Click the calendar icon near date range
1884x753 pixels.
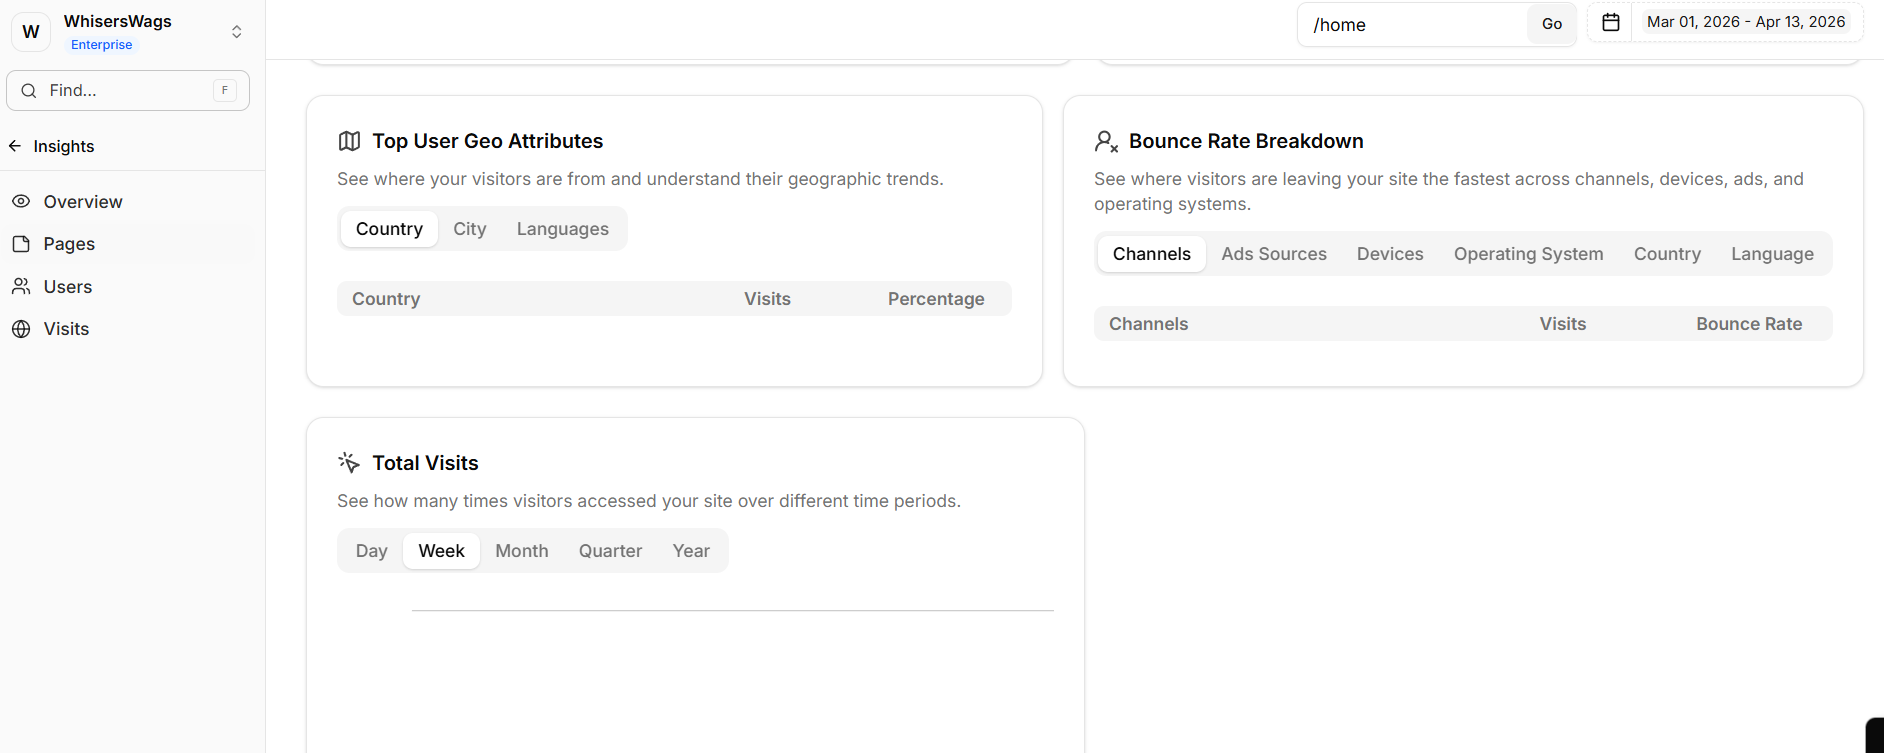point(1610,22)
